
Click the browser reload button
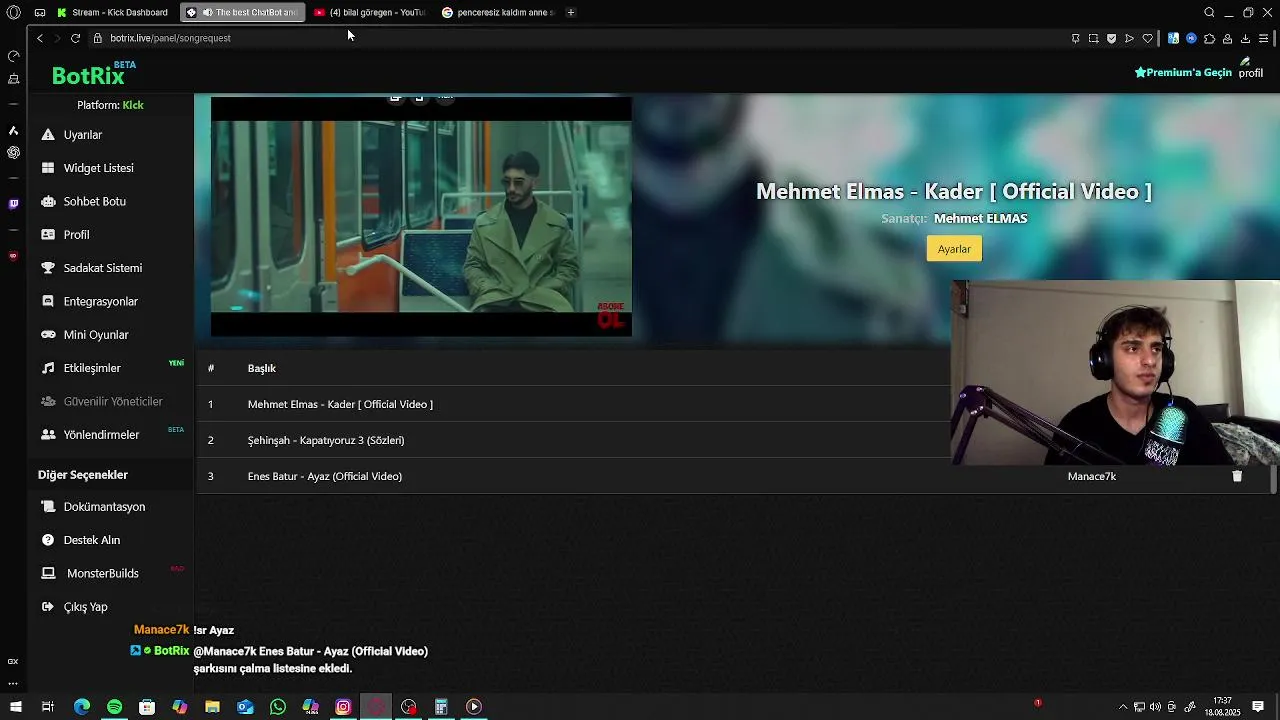pyautogui.click(x=75, y=38)
